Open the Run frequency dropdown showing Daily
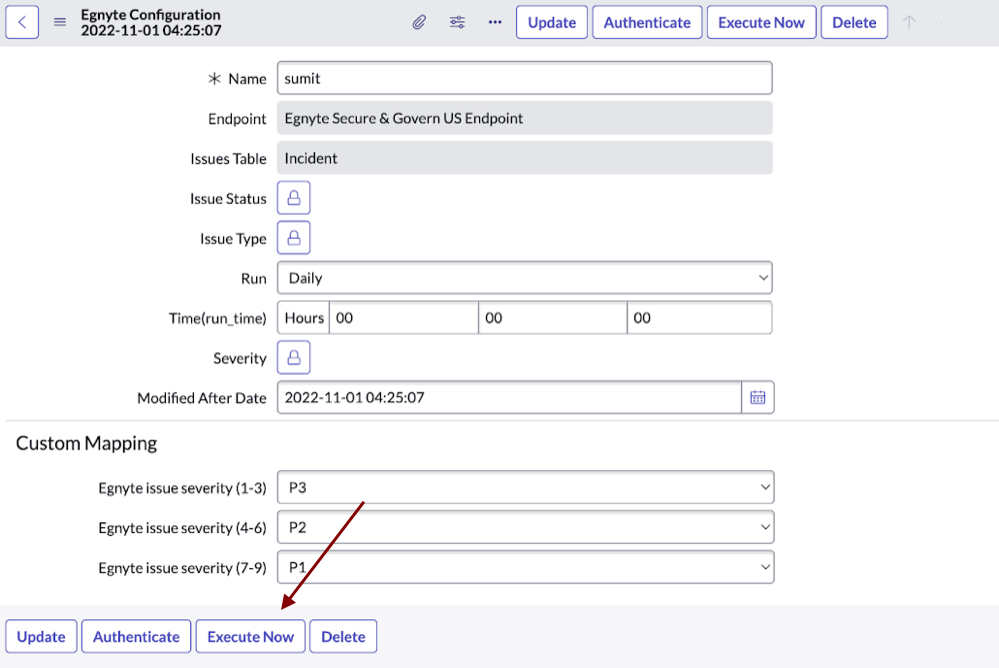Screen dimensions: 999x668 click(525, 277)
